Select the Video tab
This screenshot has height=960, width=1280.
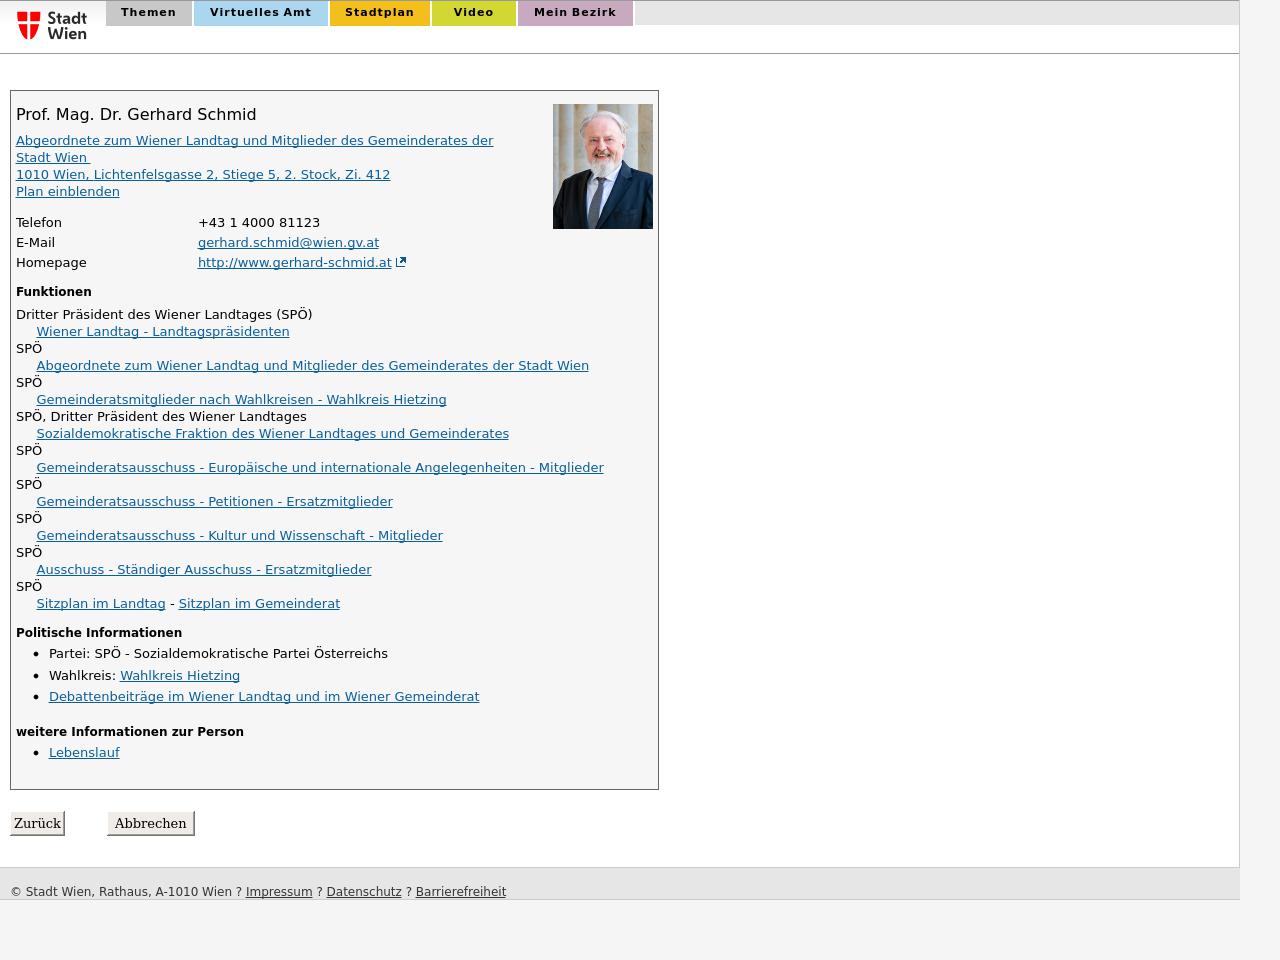[x=473, y=13]
